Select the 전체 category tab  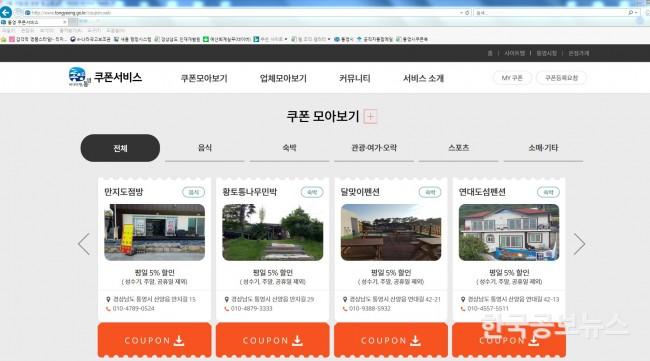[120, 148]
